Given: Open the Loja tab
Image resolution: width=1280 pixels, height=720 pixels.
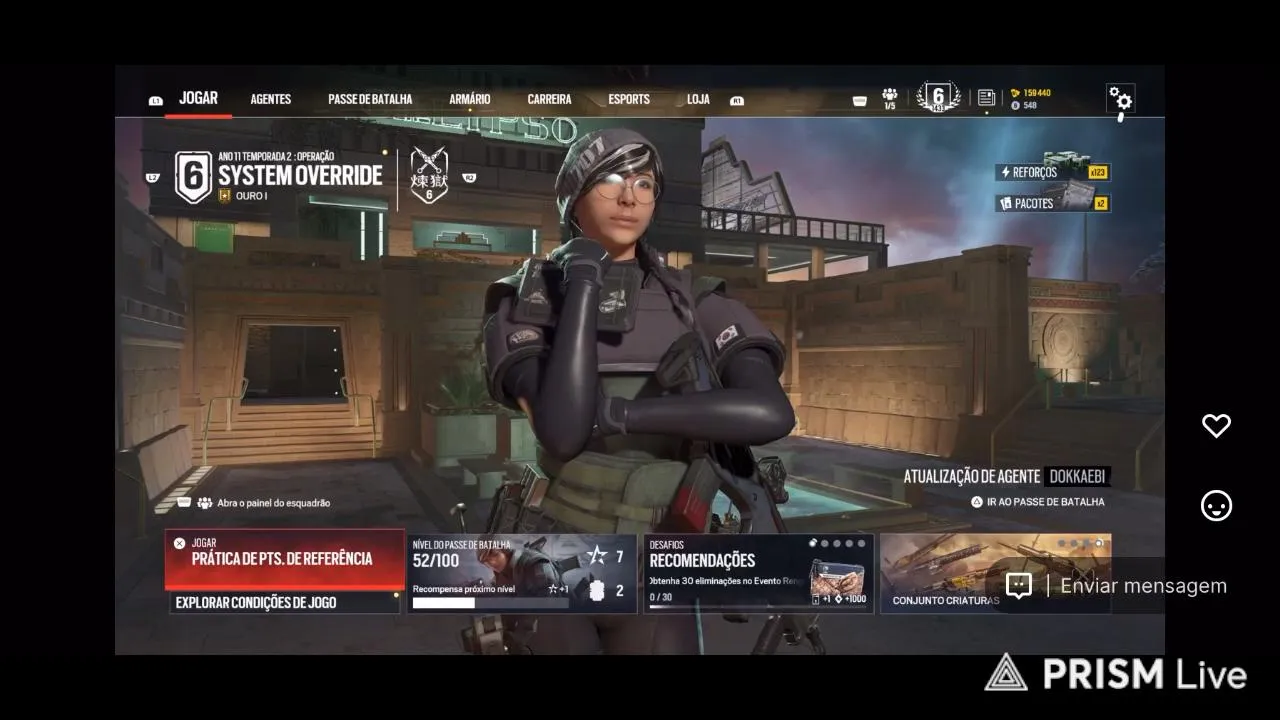Looking at the screenshot, I should click(x=698, y=99).
